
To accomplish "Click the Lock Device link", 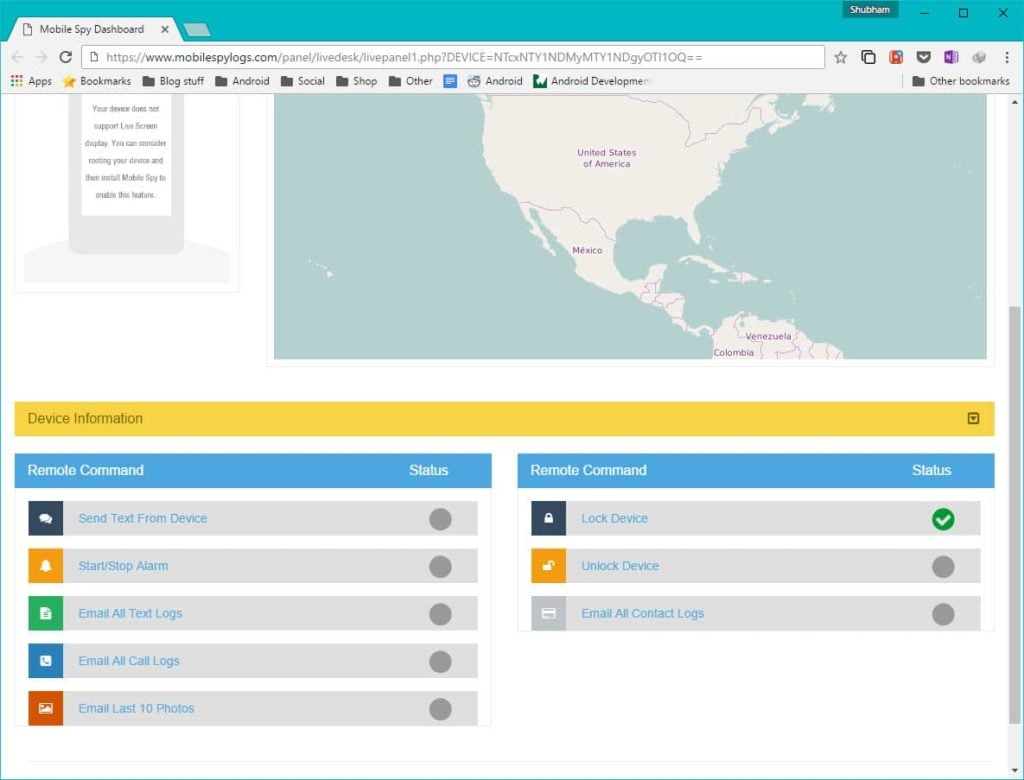I will coord(615,518).
